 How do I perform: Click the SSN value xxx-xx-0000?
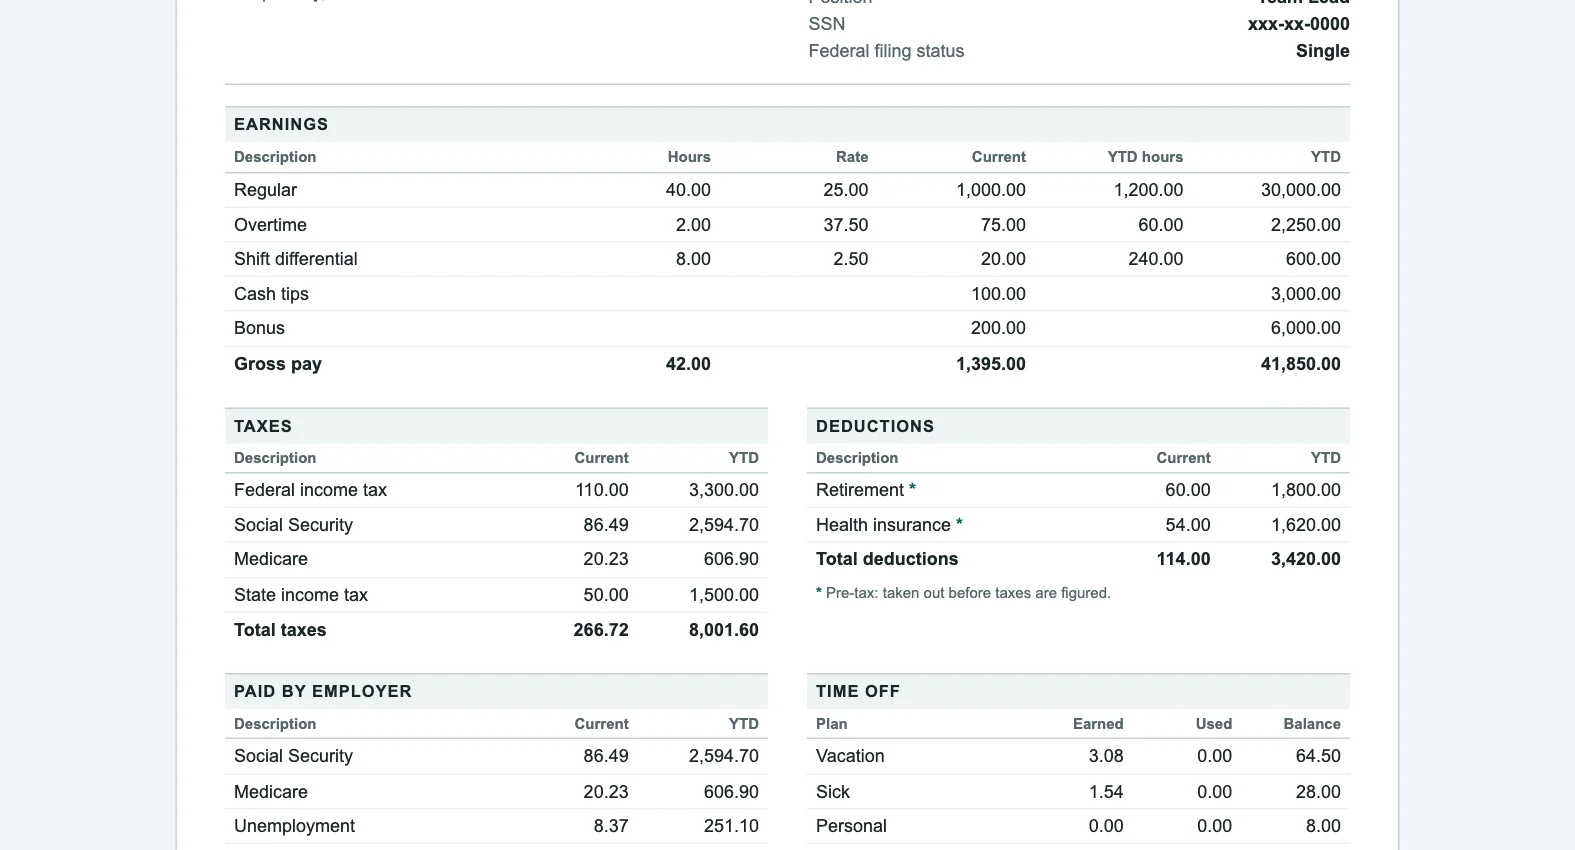coord(1299,24)
